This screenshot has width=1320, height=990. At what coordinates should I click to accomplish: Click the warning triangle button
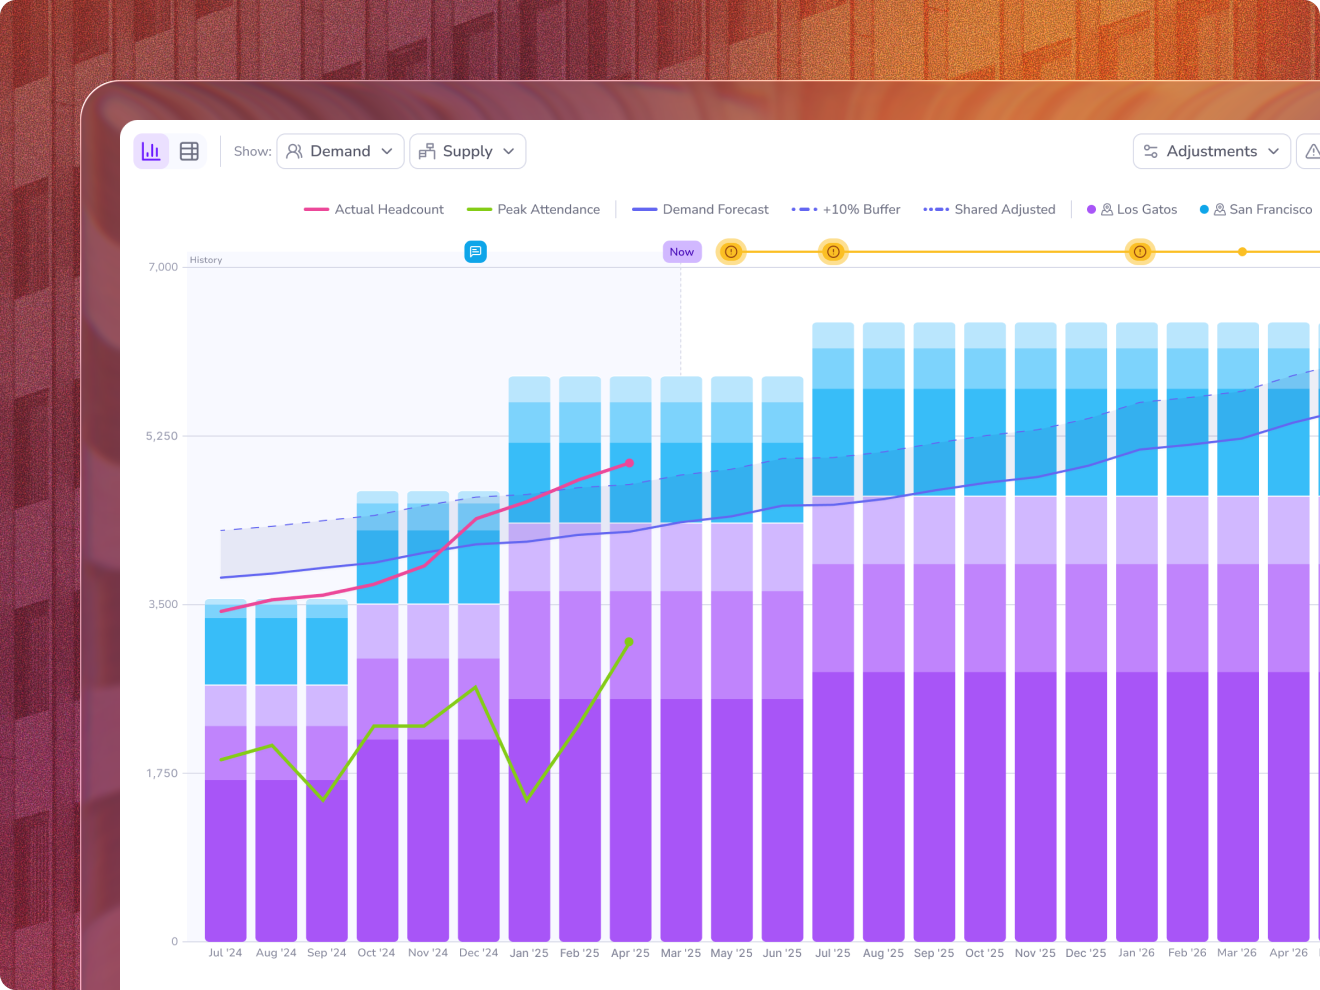(1311, 151)
